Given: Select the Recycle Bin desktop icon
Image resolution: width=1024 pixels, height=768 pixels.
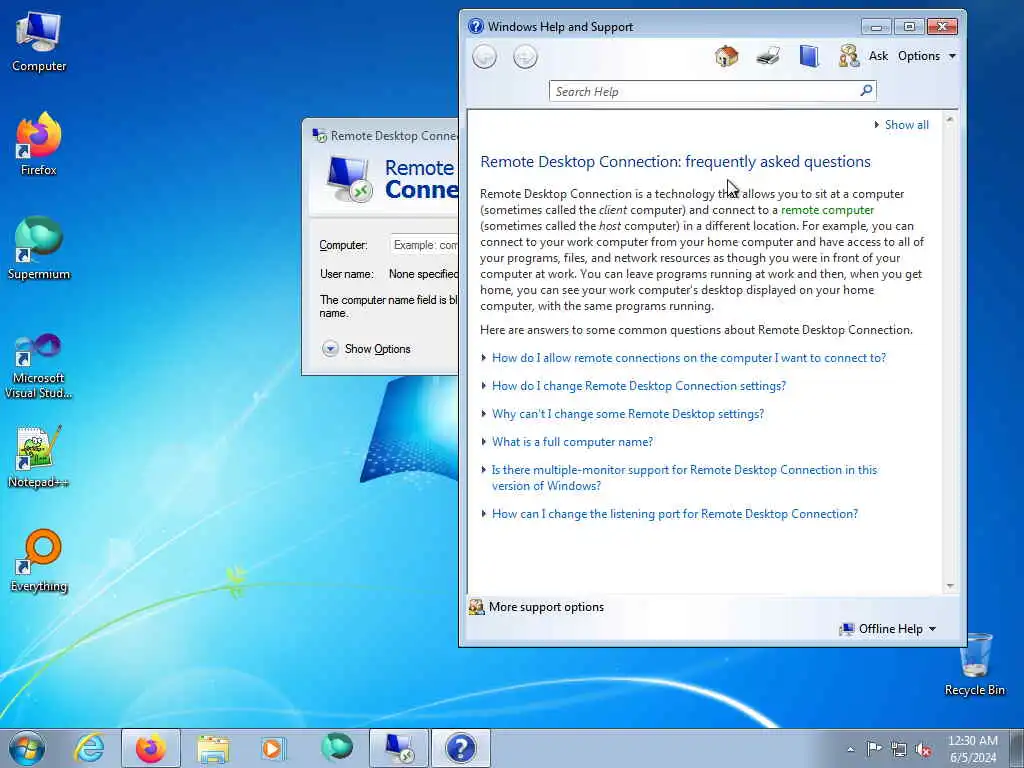Looking at the screenshot, I should coord(974,665).
